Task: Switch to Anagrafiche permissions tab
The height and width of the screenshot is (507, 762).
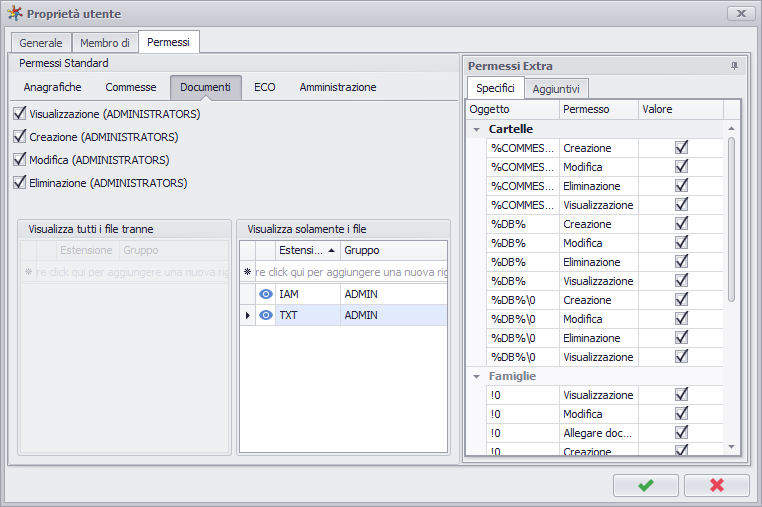Action: (52, 87)
